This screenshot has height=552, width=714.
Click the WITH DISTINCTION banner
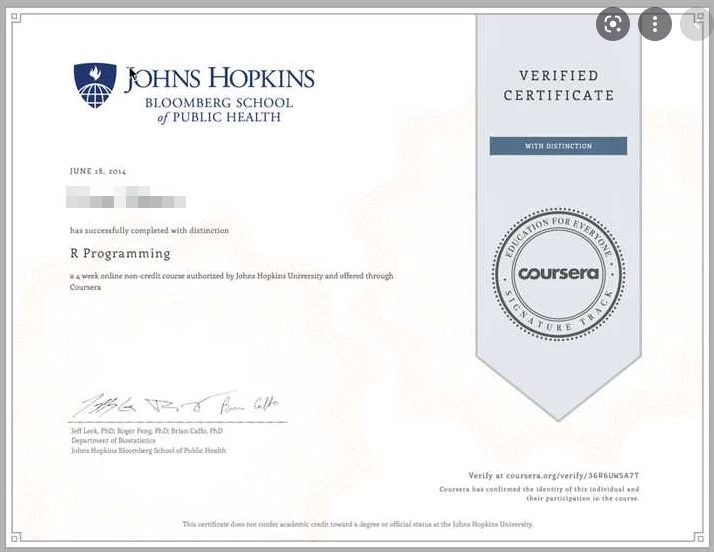click(558, 146)
